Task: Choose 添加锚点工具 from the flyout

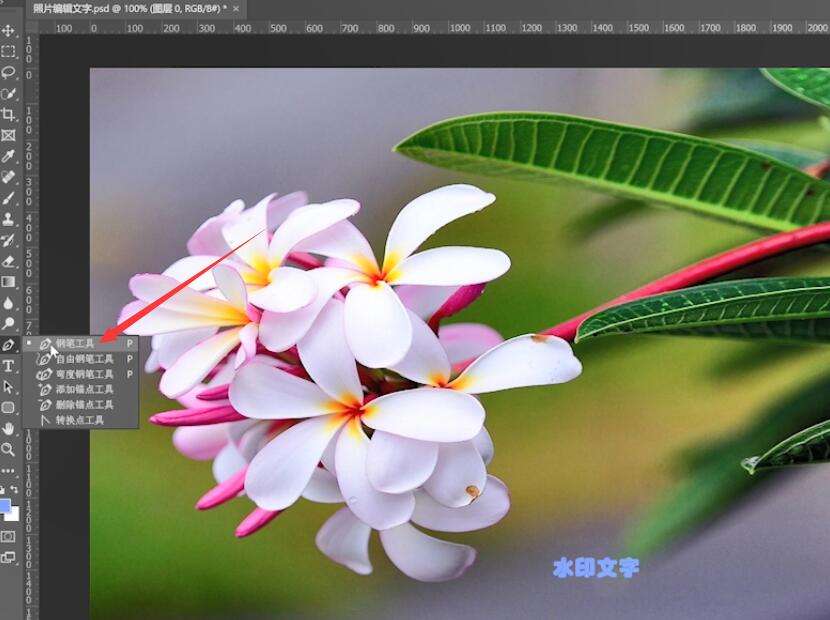Action: pyautogui.click(x=80, y=389)
